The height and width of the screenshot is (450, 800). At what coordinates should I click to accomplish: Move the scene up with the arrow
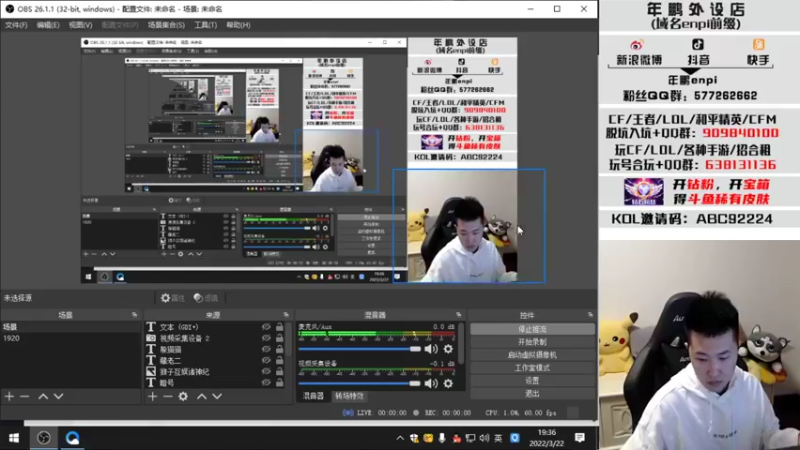pyautogui.click(x=43, y=396)
